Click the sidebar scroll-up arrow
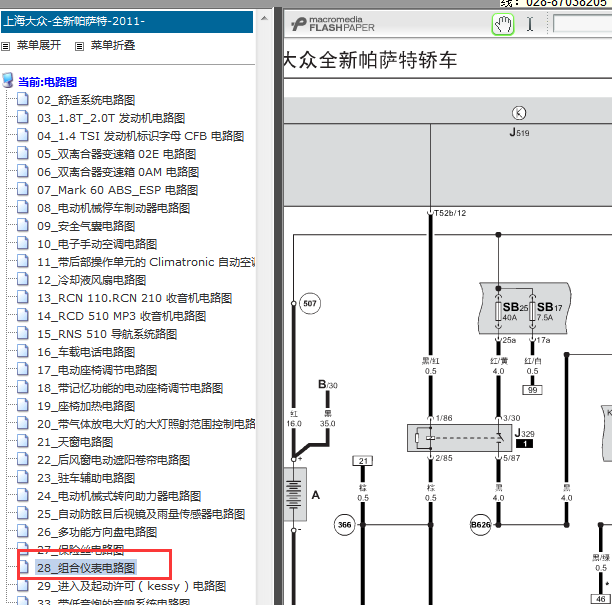Viewport: 612px width, 605px height. click(264, 18)
